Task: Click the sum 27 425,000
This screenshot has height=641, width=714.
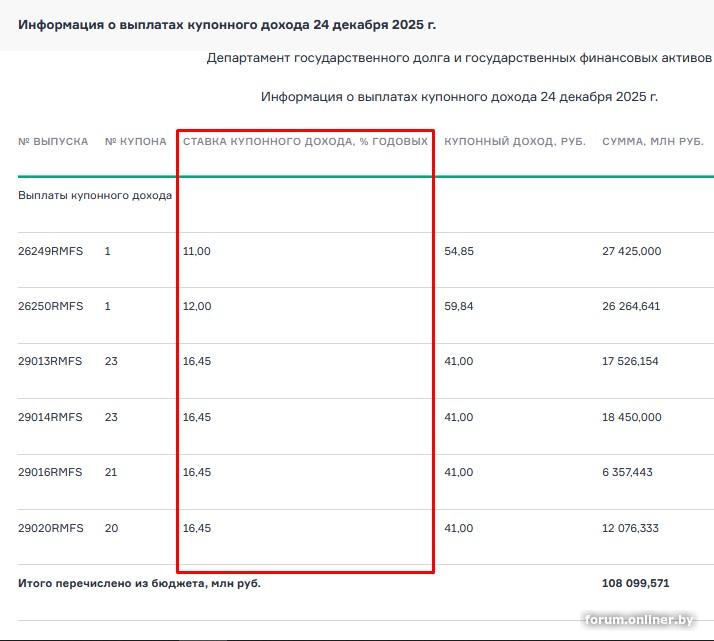Action: click(x=631, y=252)
